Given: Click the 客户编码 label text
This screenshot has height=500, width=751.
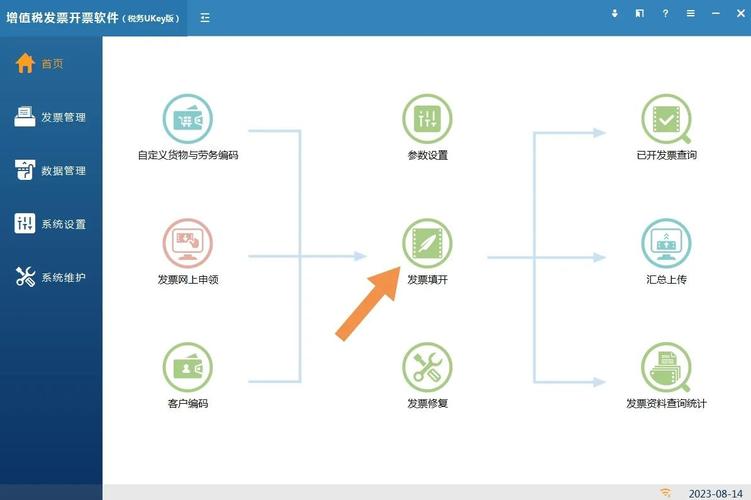Looking at the screenshot, I should [188, 404].
